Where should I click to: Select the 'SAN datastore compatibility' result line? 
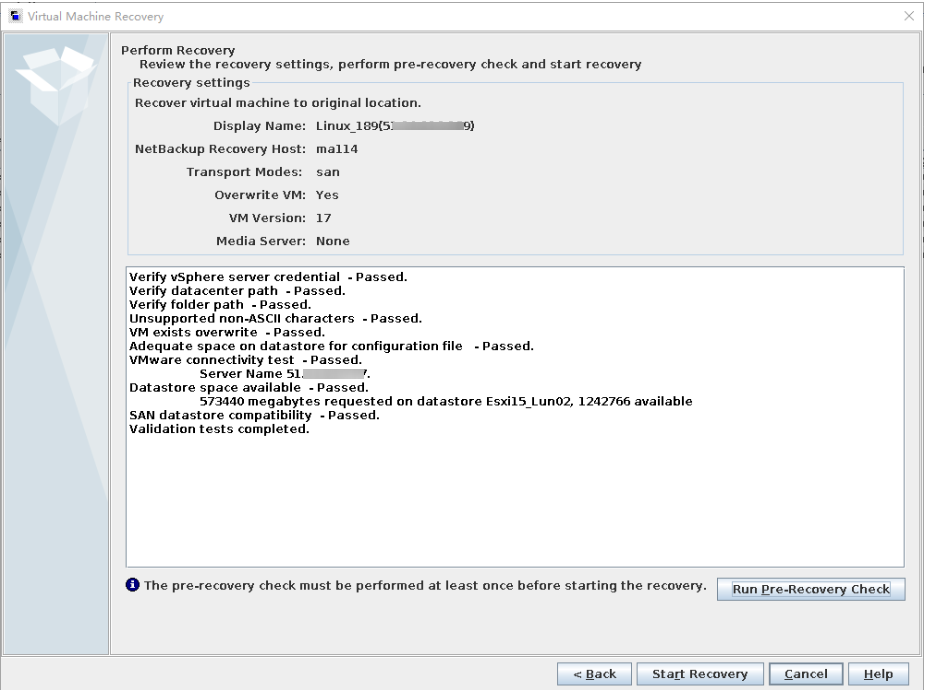(254, 416)
